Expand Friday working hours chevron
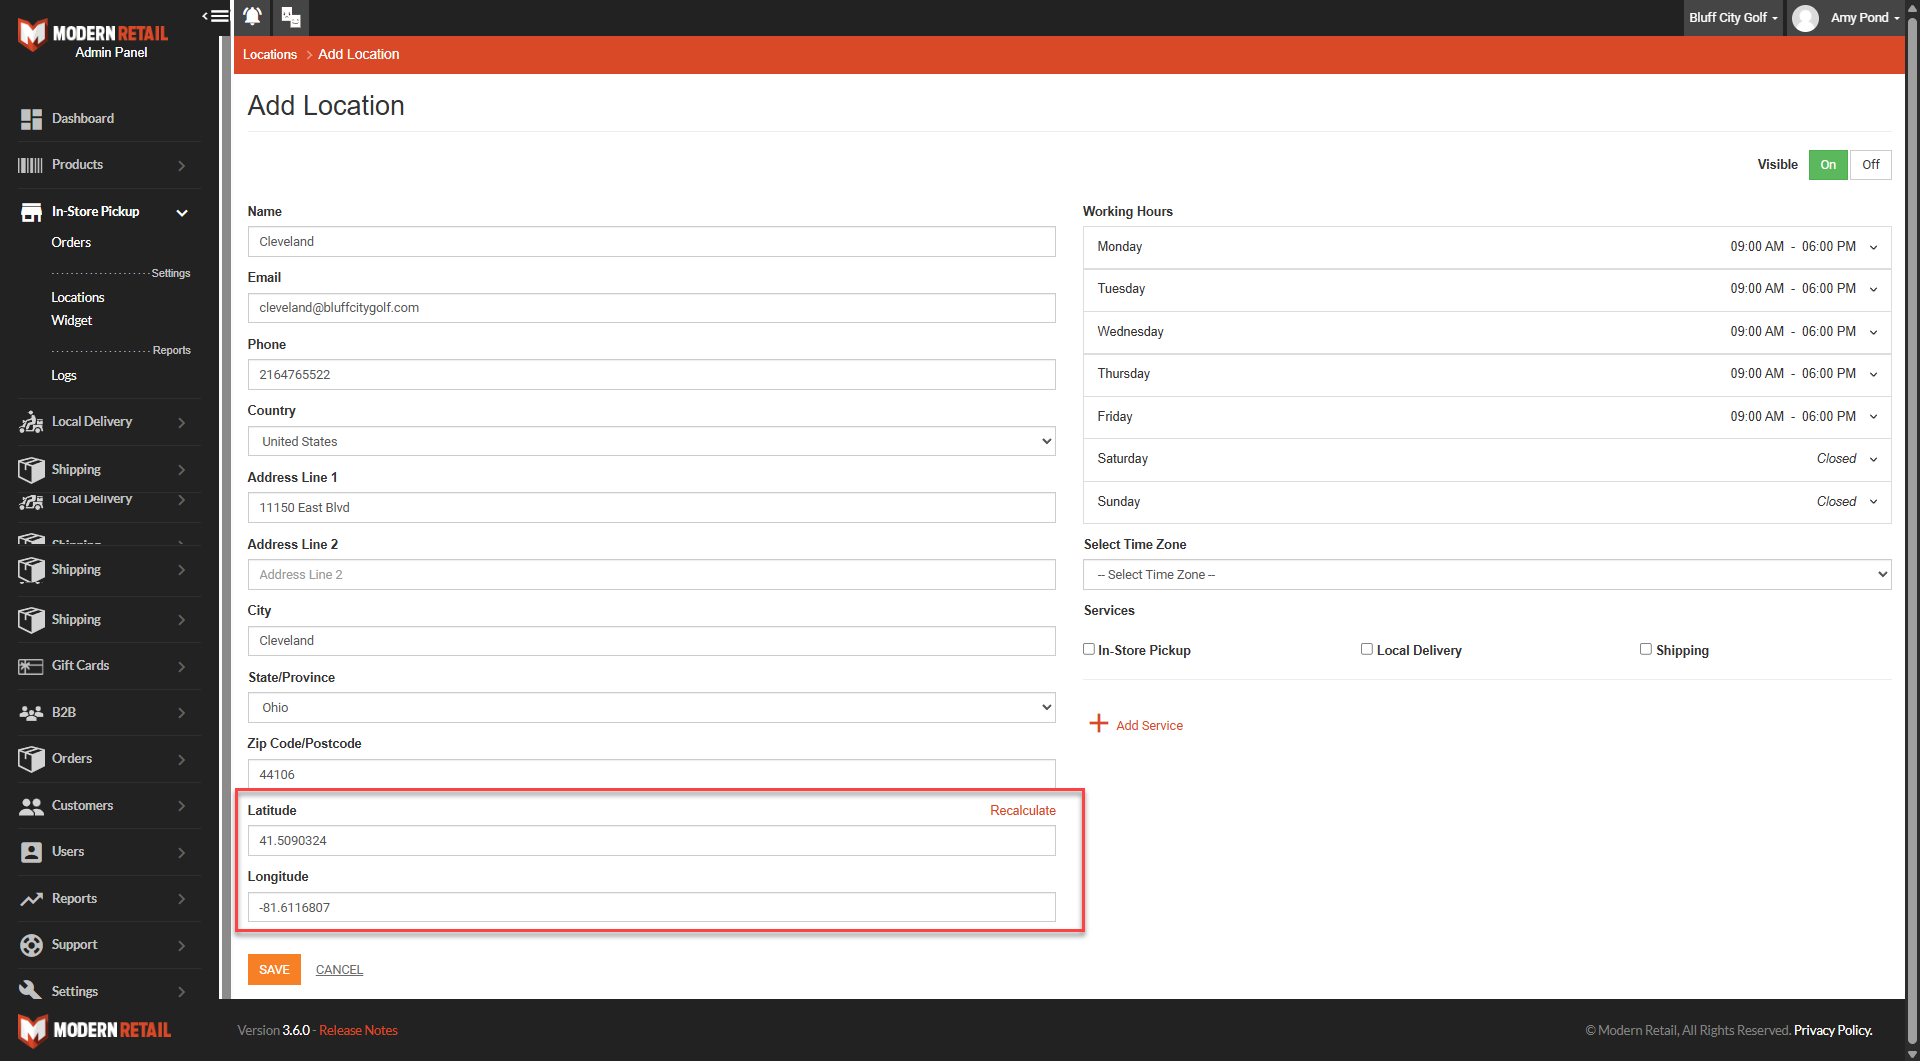The width and height of the screenshot is (1920, 1061). [1873, 417]
